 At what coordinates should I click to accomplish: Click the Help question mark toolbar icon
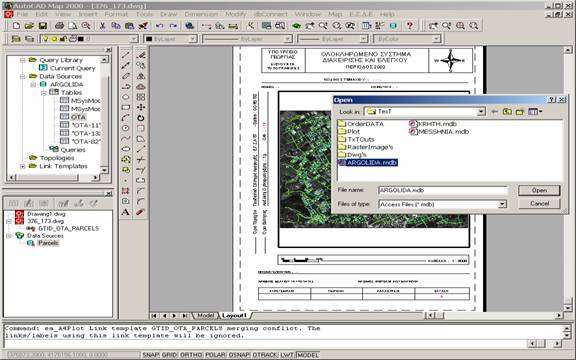(410, 26)
